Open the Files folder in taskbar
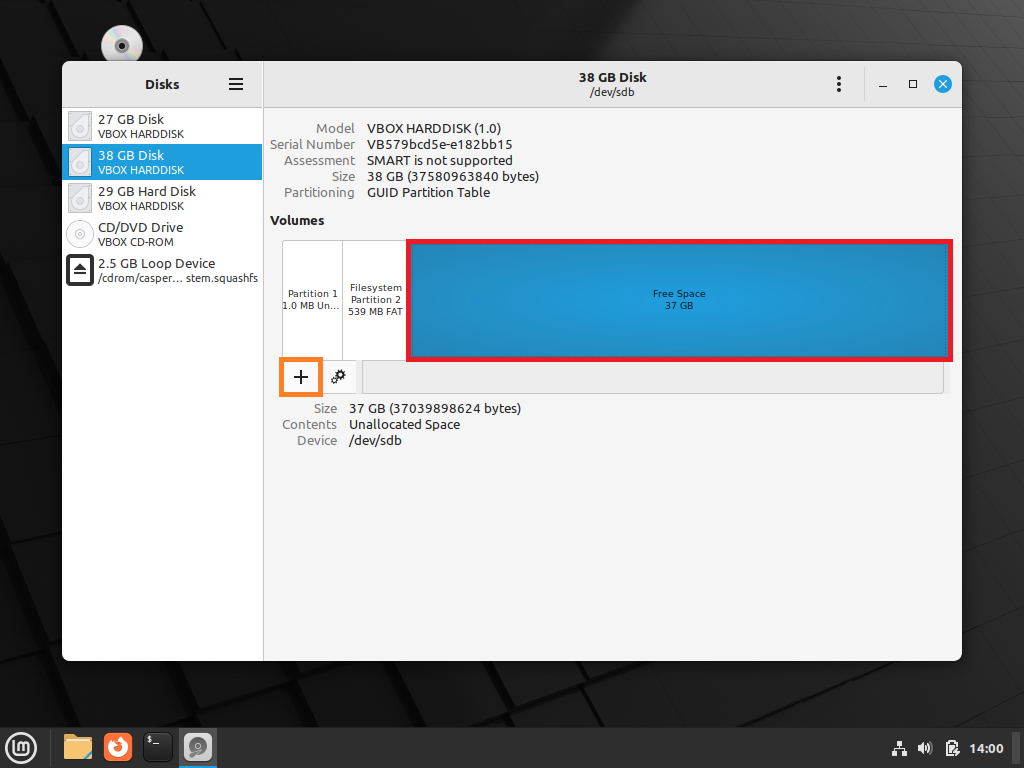1024x768 pixels. point(78,747)
